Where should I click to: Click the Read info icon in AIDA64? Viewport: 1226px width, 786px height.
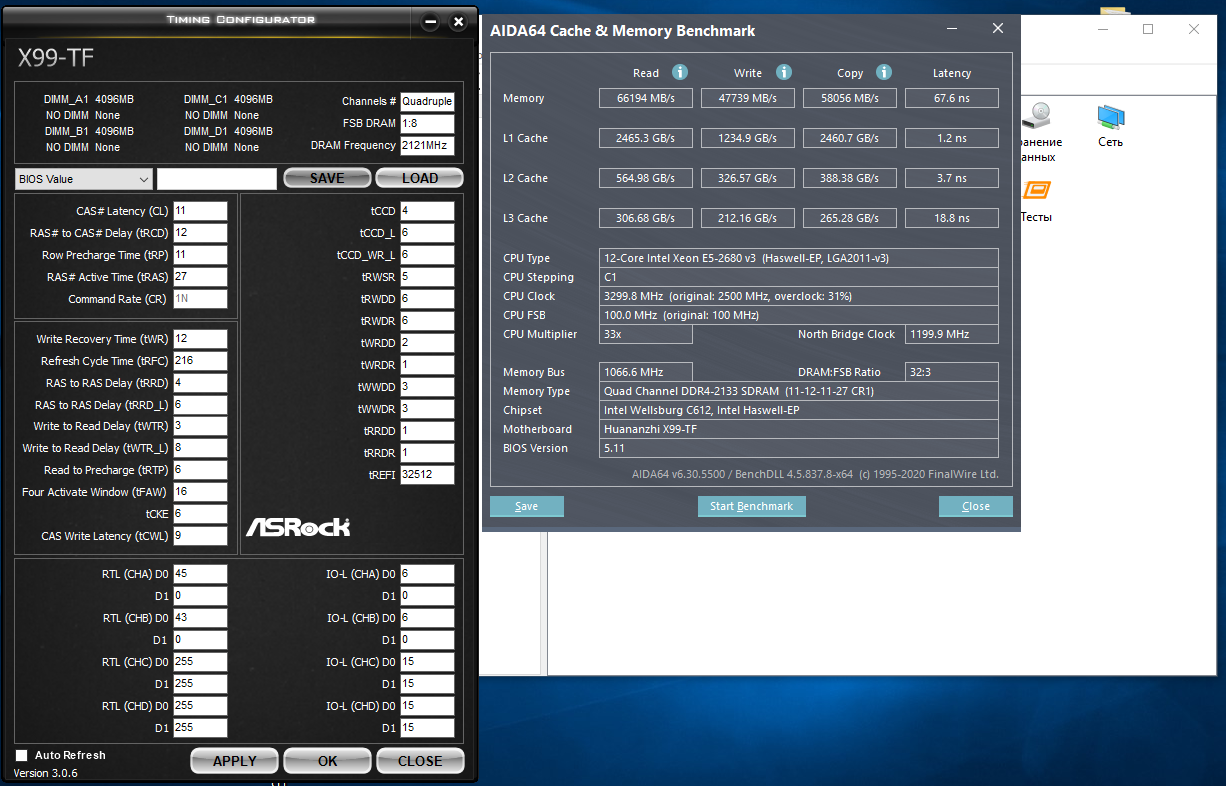pos(680,72)
